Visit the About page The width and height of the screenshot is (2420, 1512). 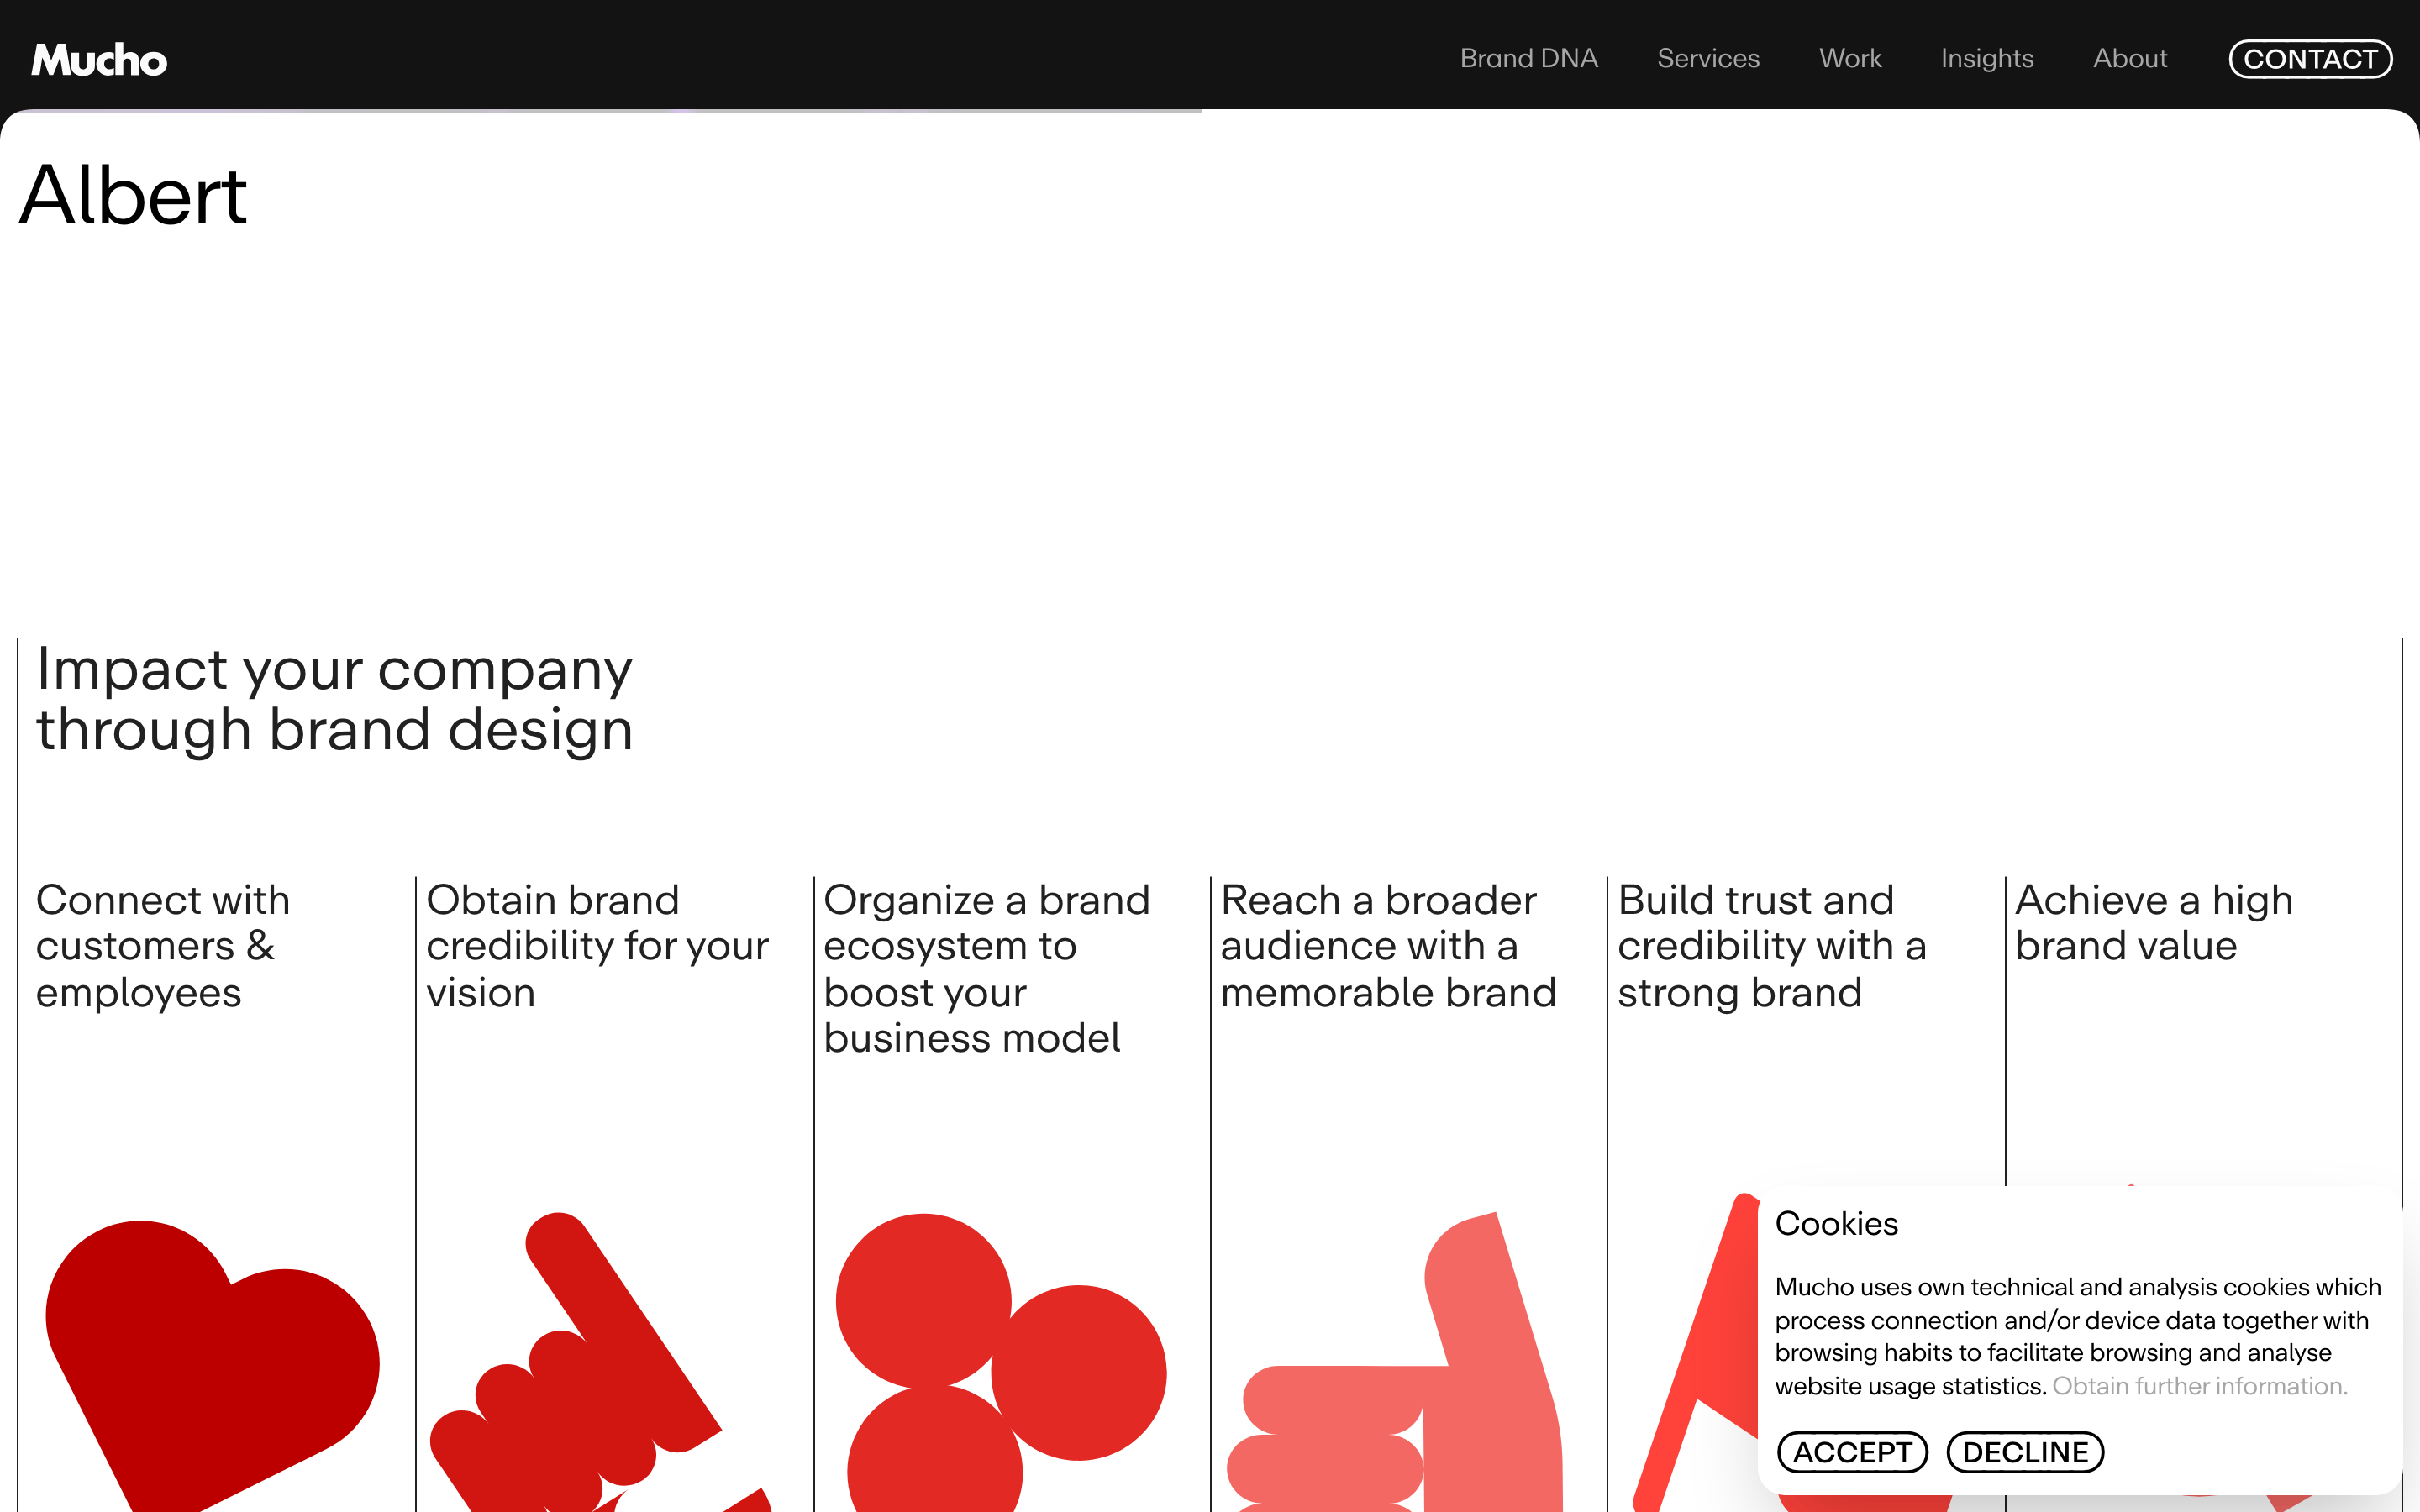[2130, 58]
